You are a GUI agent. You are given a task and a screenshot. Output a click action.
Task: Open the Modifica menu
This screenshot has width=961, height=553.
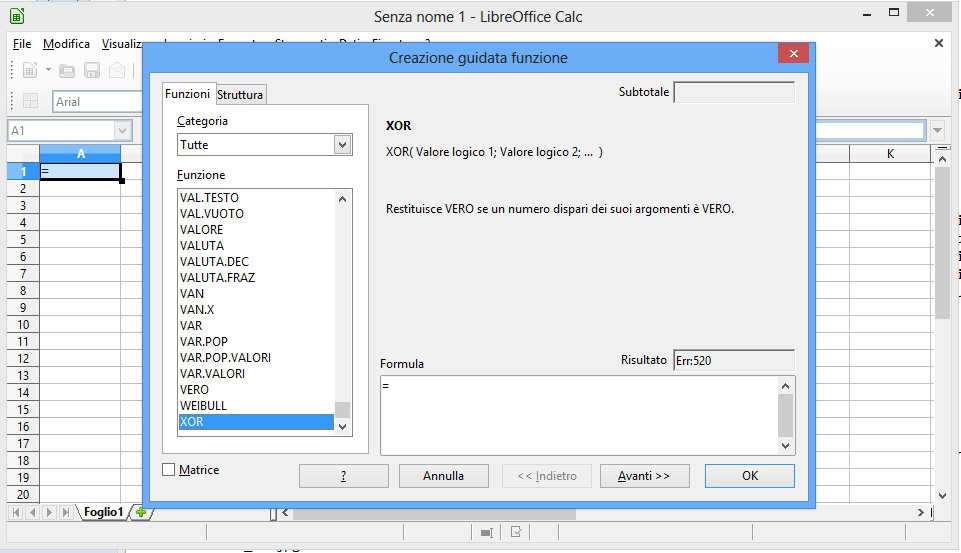pyautogui.click(x=66, y=44)
